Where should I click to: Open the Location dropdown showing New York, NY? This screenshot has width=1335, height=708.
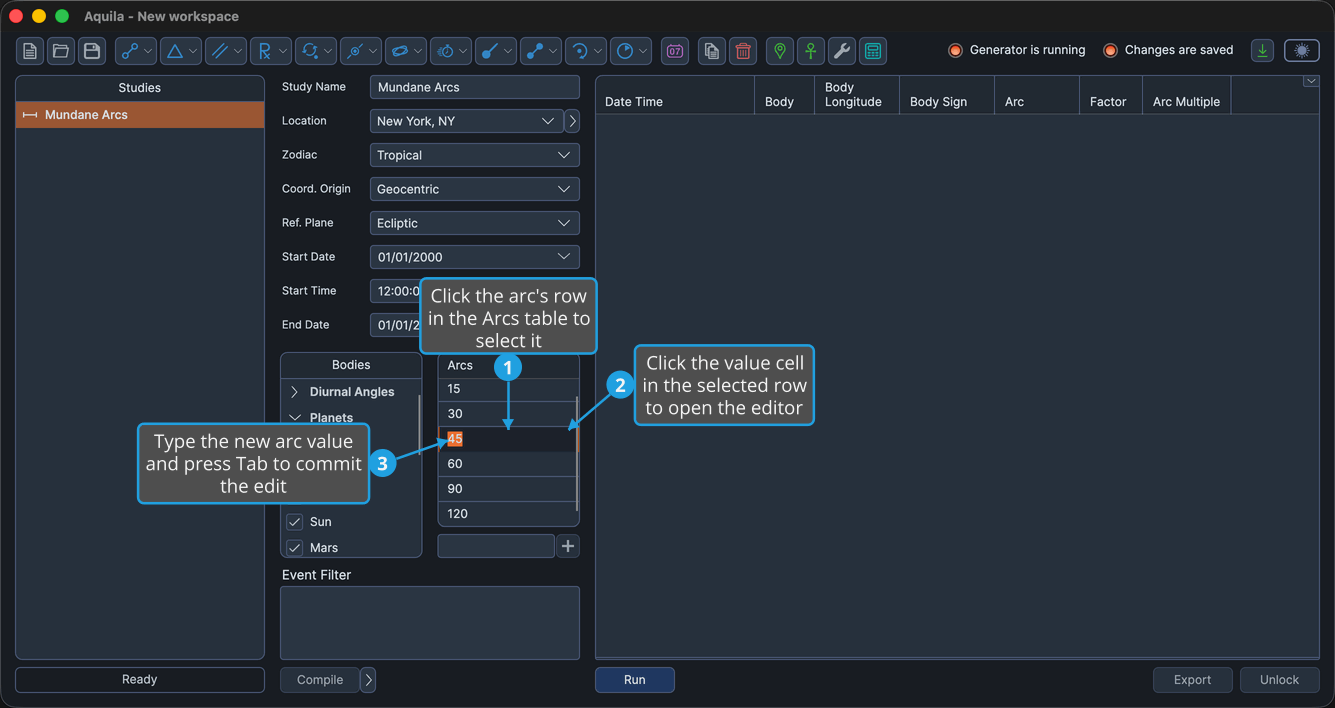point(466,121)
